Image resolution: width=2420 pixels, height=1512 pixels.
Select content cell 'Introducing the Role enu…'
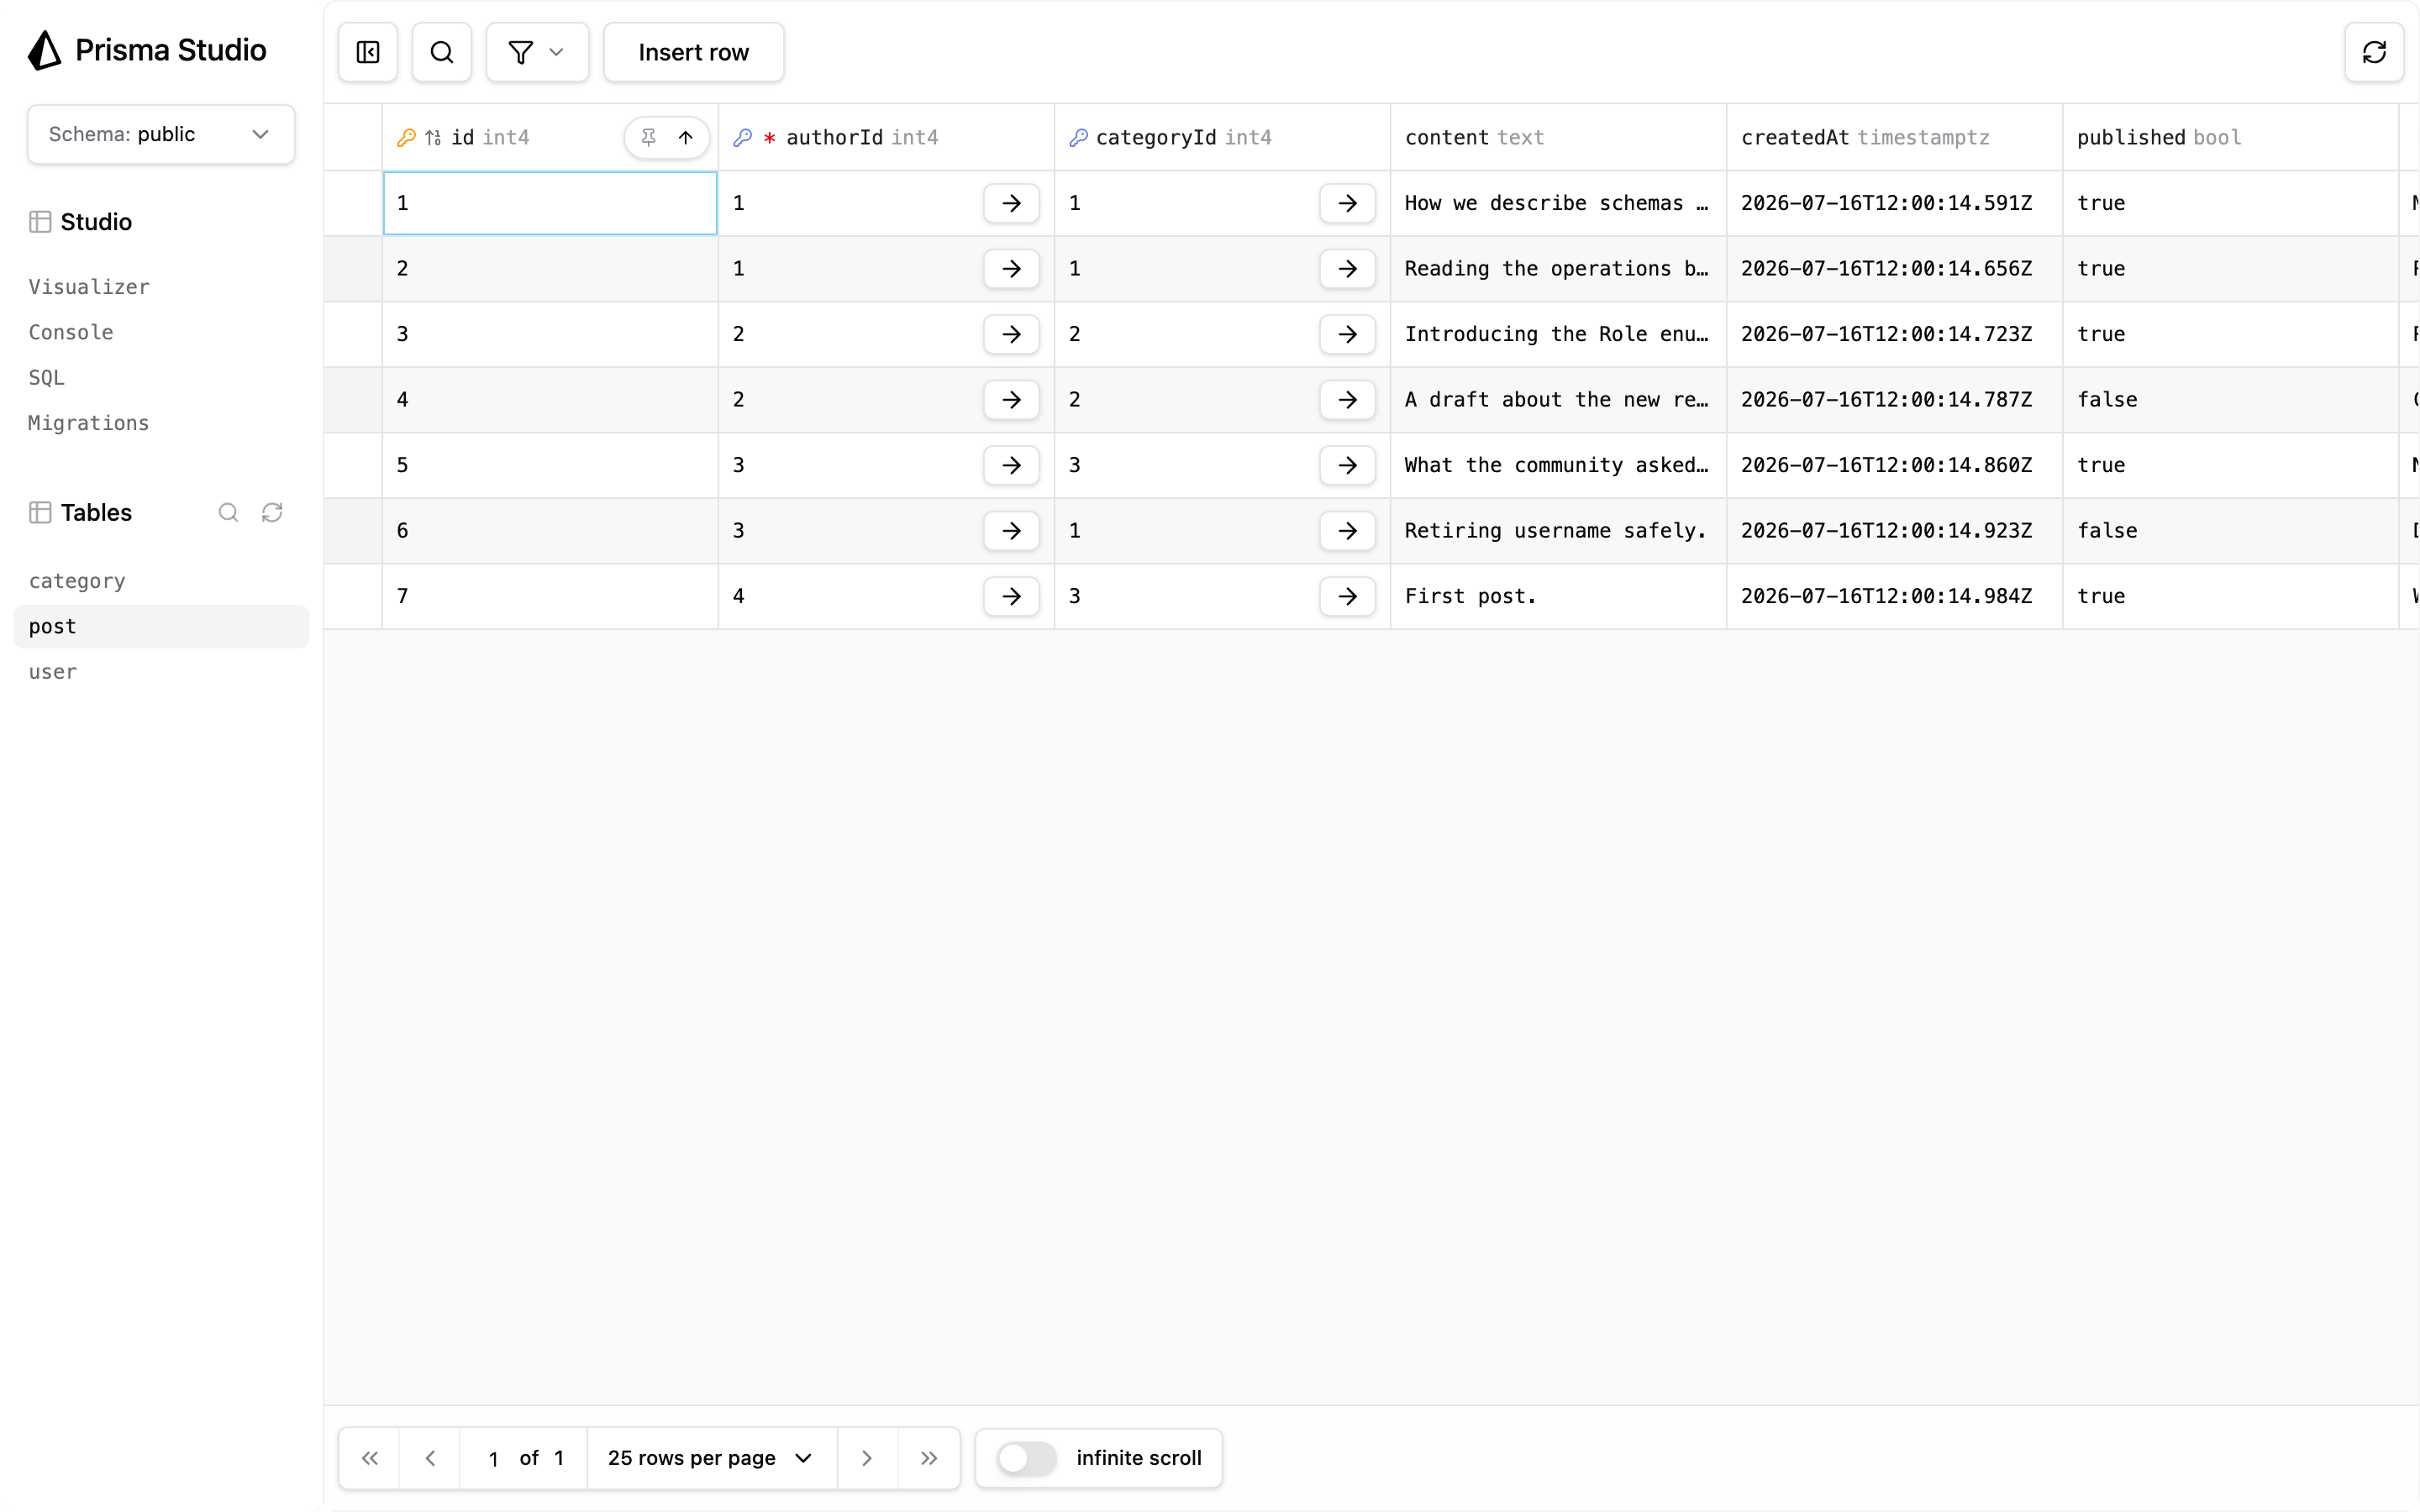pyautogui.click(x=1558, y=334)
